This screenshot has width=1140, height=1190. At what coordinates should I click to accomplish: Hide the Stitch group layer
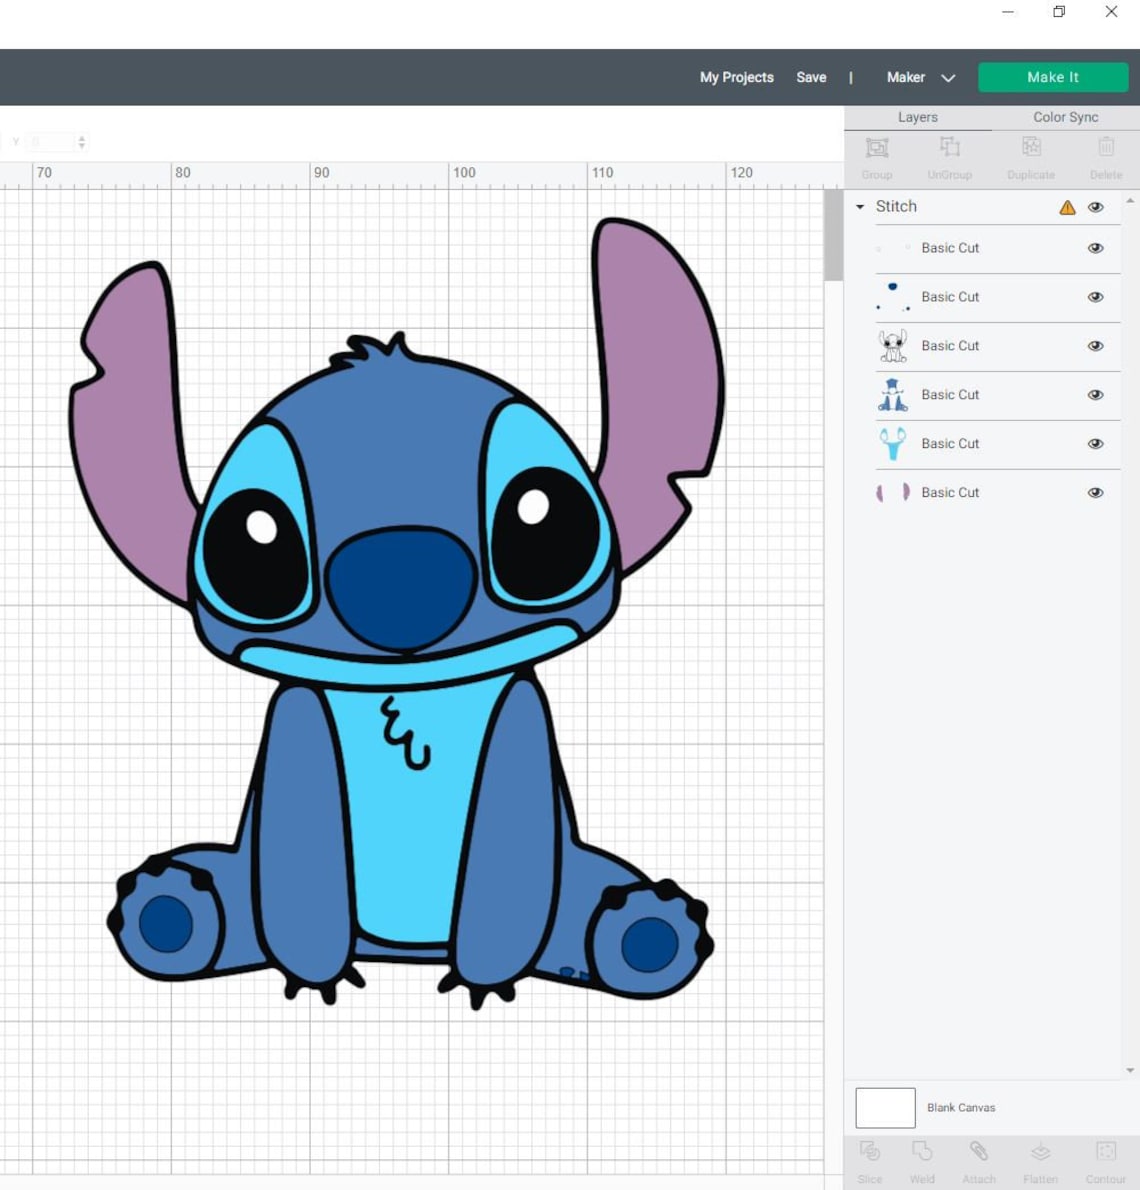pos(1096,208)
